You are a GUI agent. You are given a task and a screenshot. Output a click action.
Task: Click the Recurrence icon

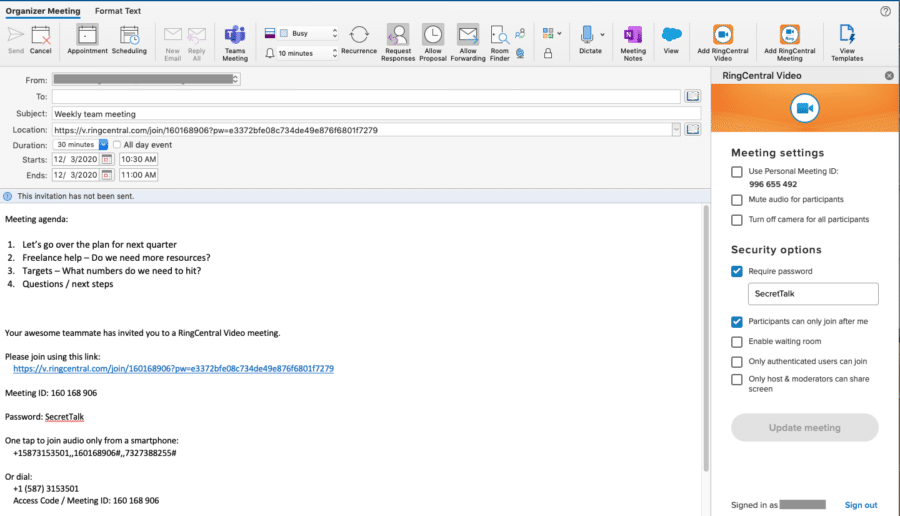pos(359,41)
